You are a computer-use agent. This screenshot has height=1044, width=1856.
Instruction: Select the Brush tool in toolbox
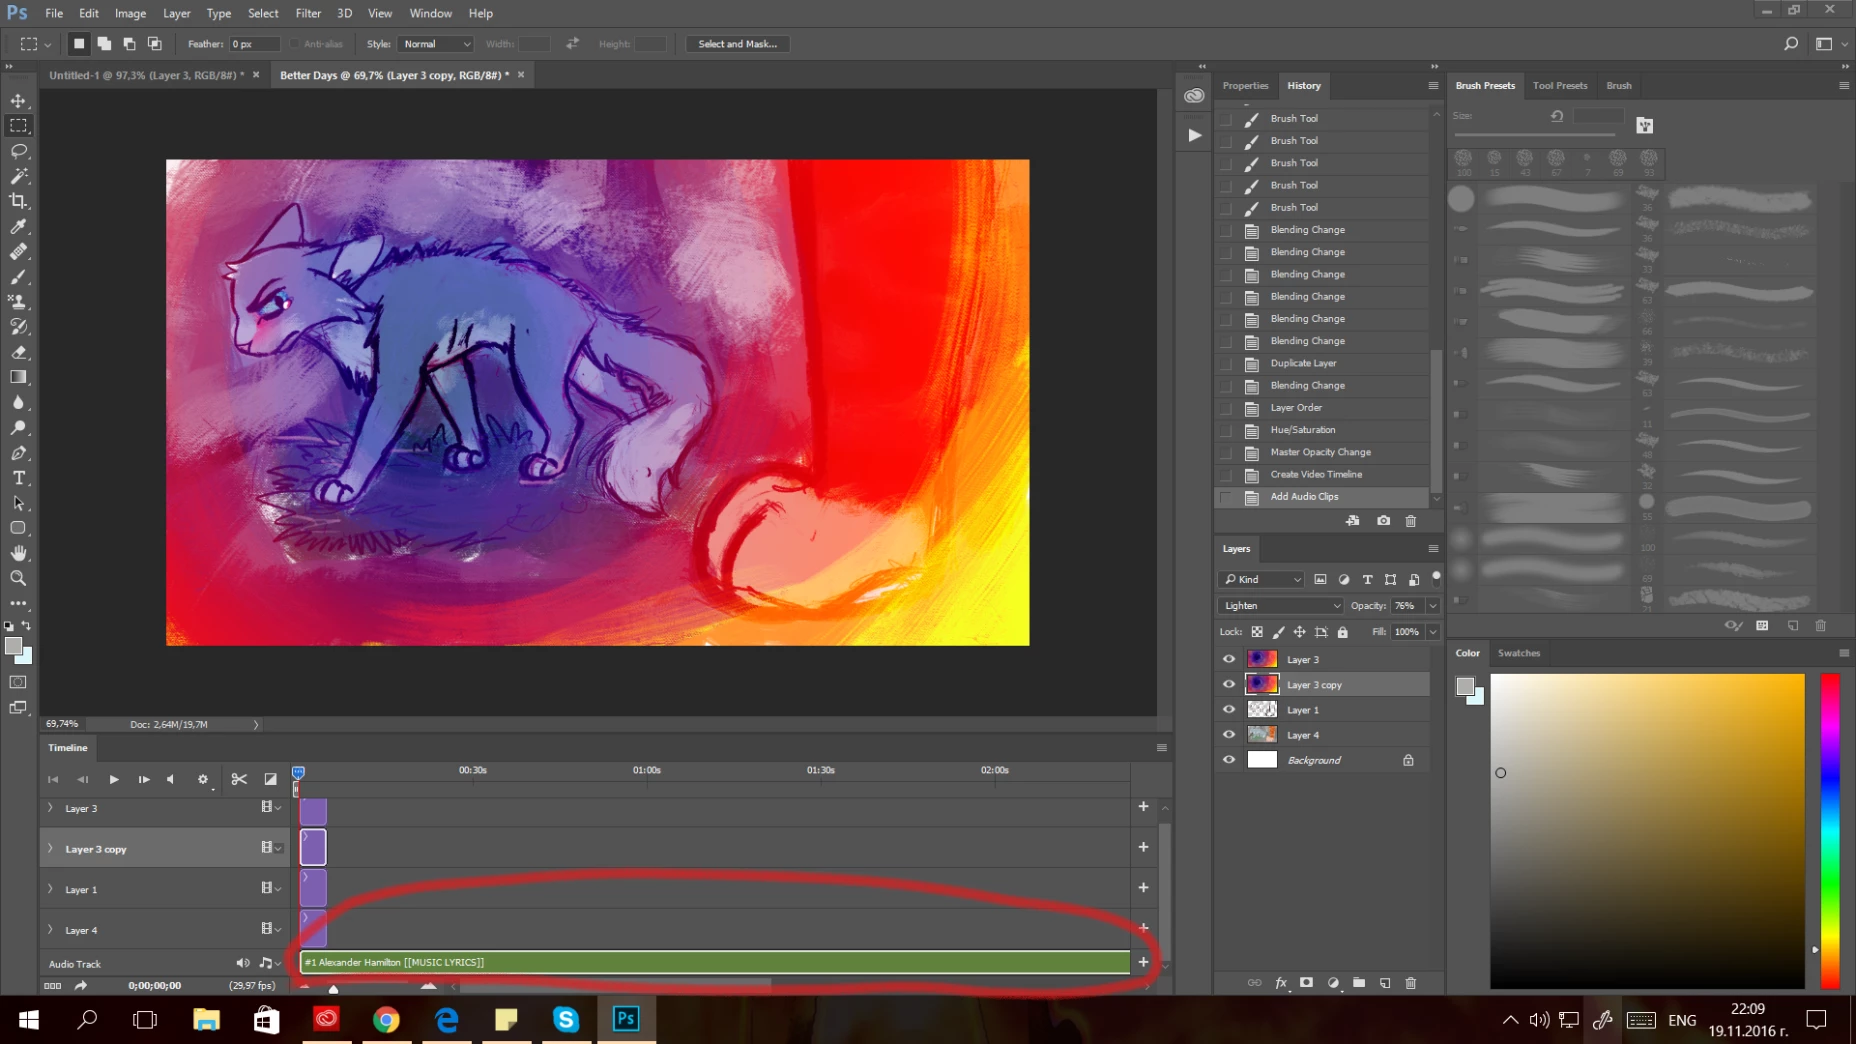18,277
